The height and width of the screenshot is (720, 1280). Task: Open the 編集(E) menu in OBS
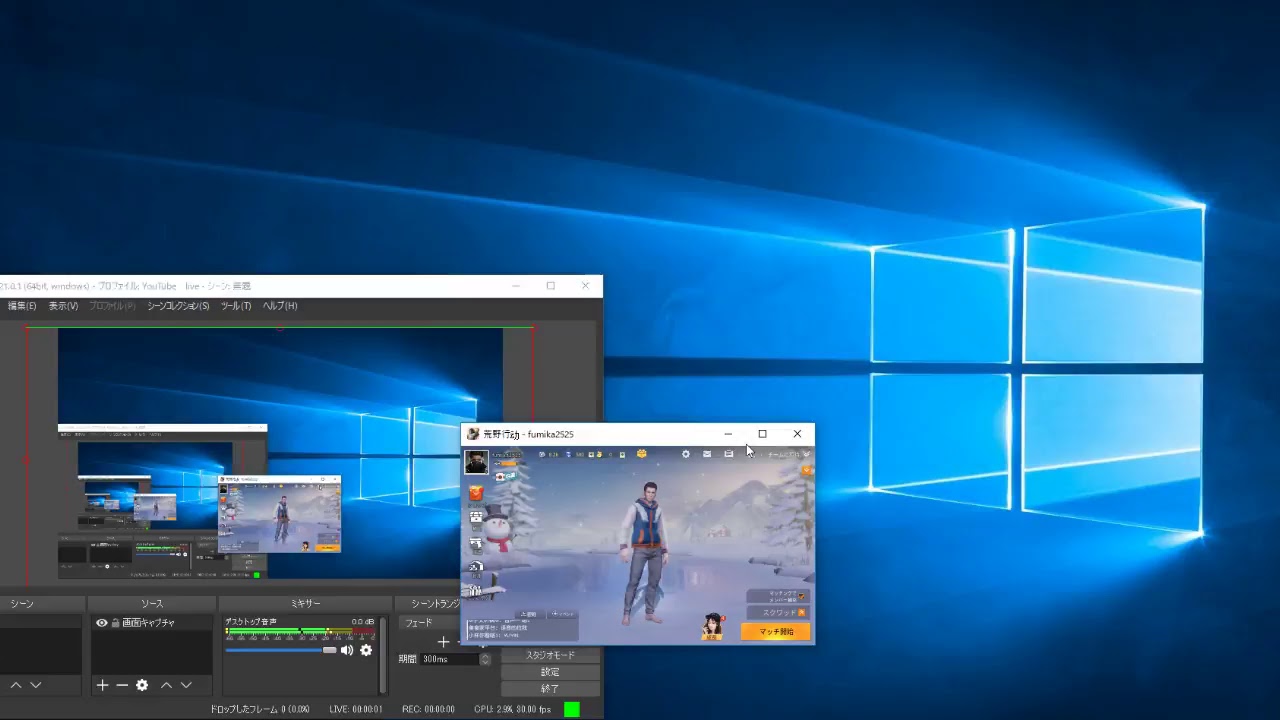22,306
